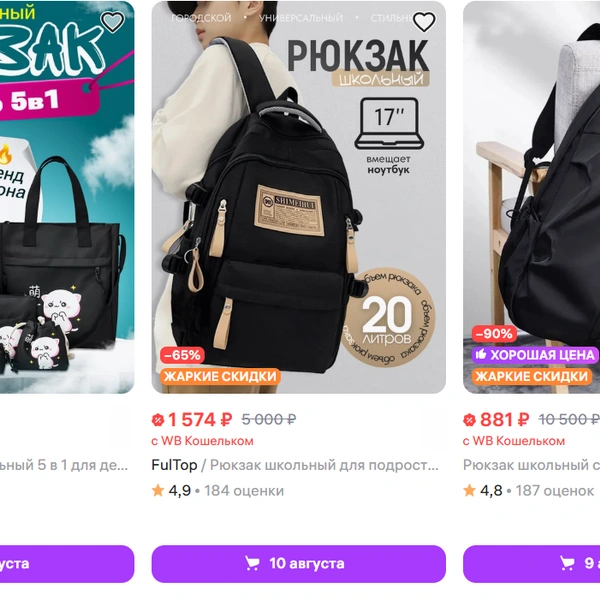Viewport: 600px width, 600px height.
Task: Click the 1 574 ₽ price
Action: point(200,420)
